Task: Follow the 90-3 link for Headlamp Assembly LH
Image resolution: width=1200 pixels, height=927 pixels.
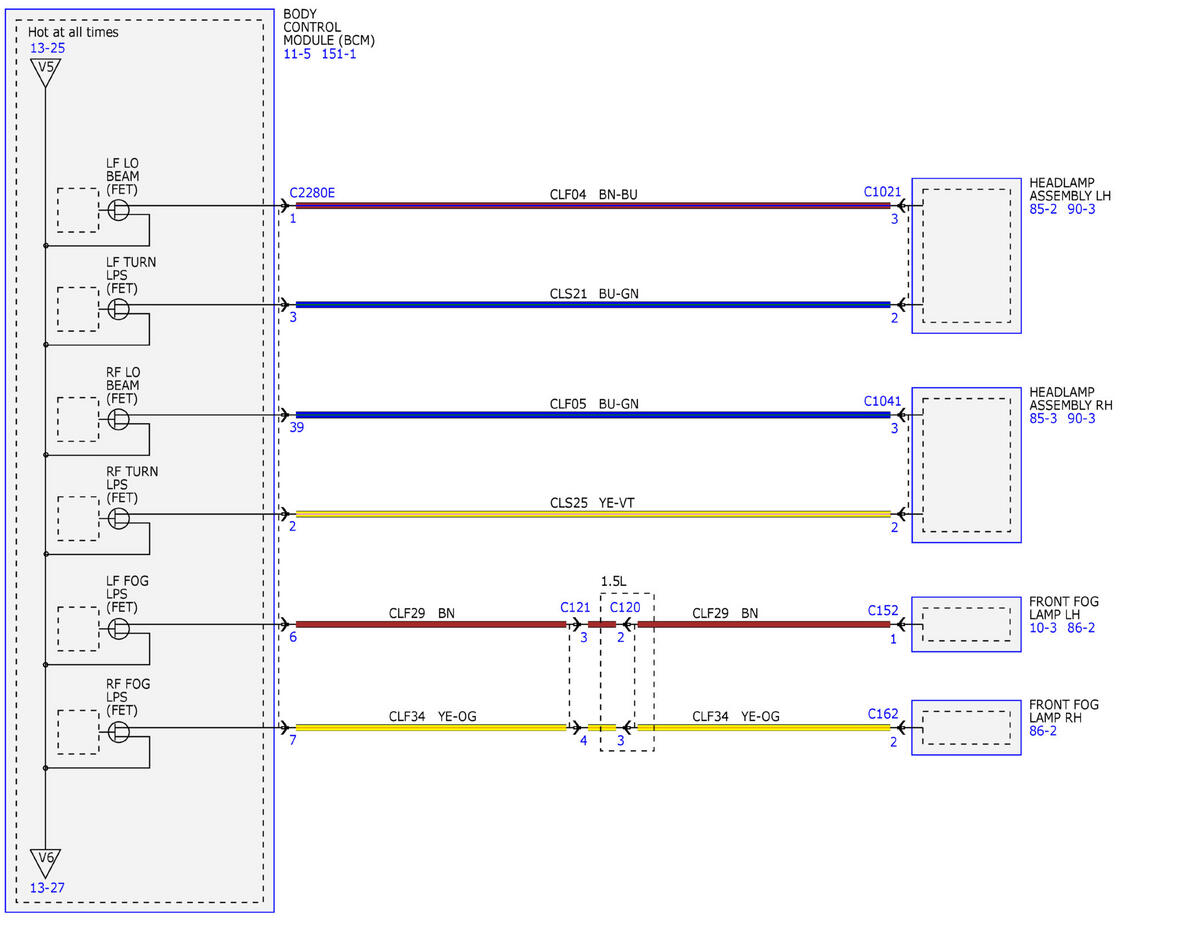Action: 1081,209
